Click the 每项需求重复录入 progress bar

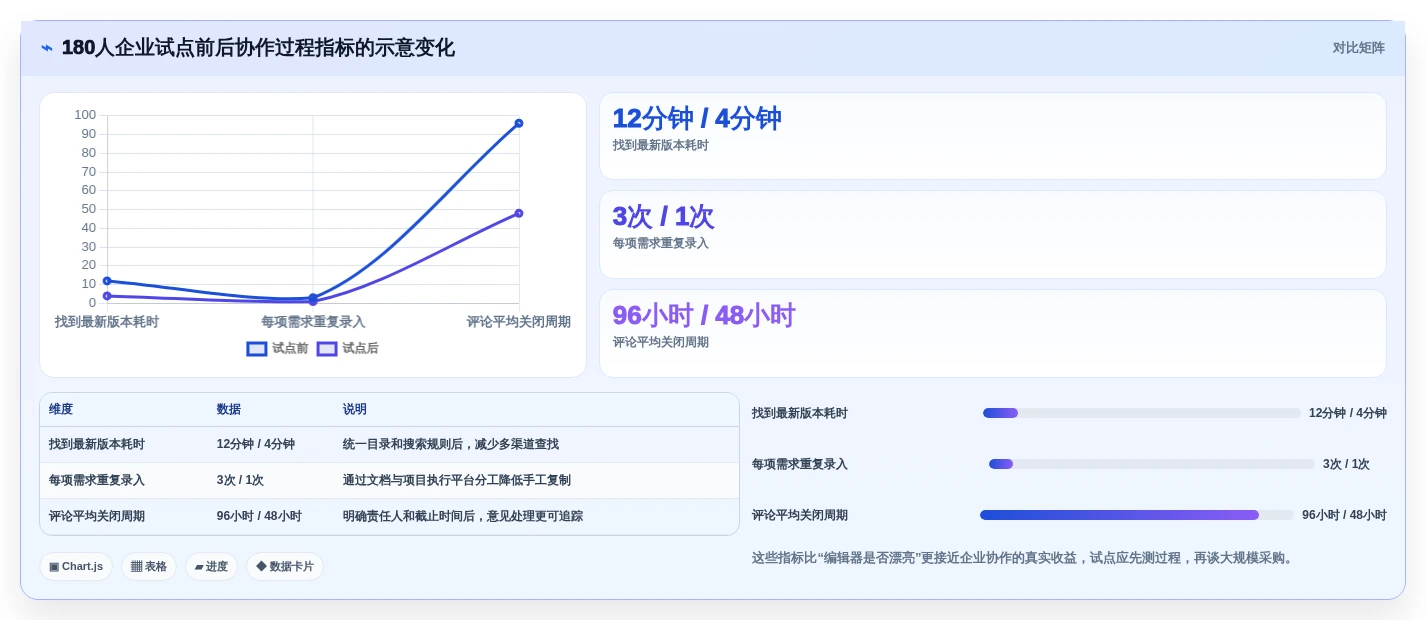(1152, 464)
